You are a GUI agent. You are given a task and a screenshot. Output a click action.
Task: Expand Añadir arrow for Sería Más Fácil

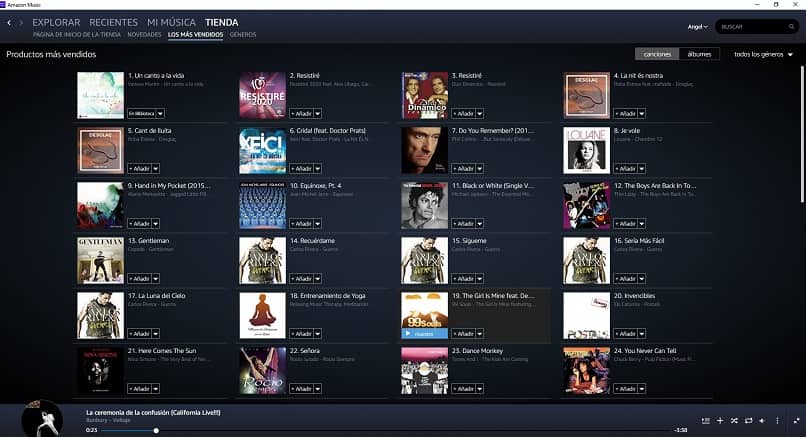tap(642, 279)
